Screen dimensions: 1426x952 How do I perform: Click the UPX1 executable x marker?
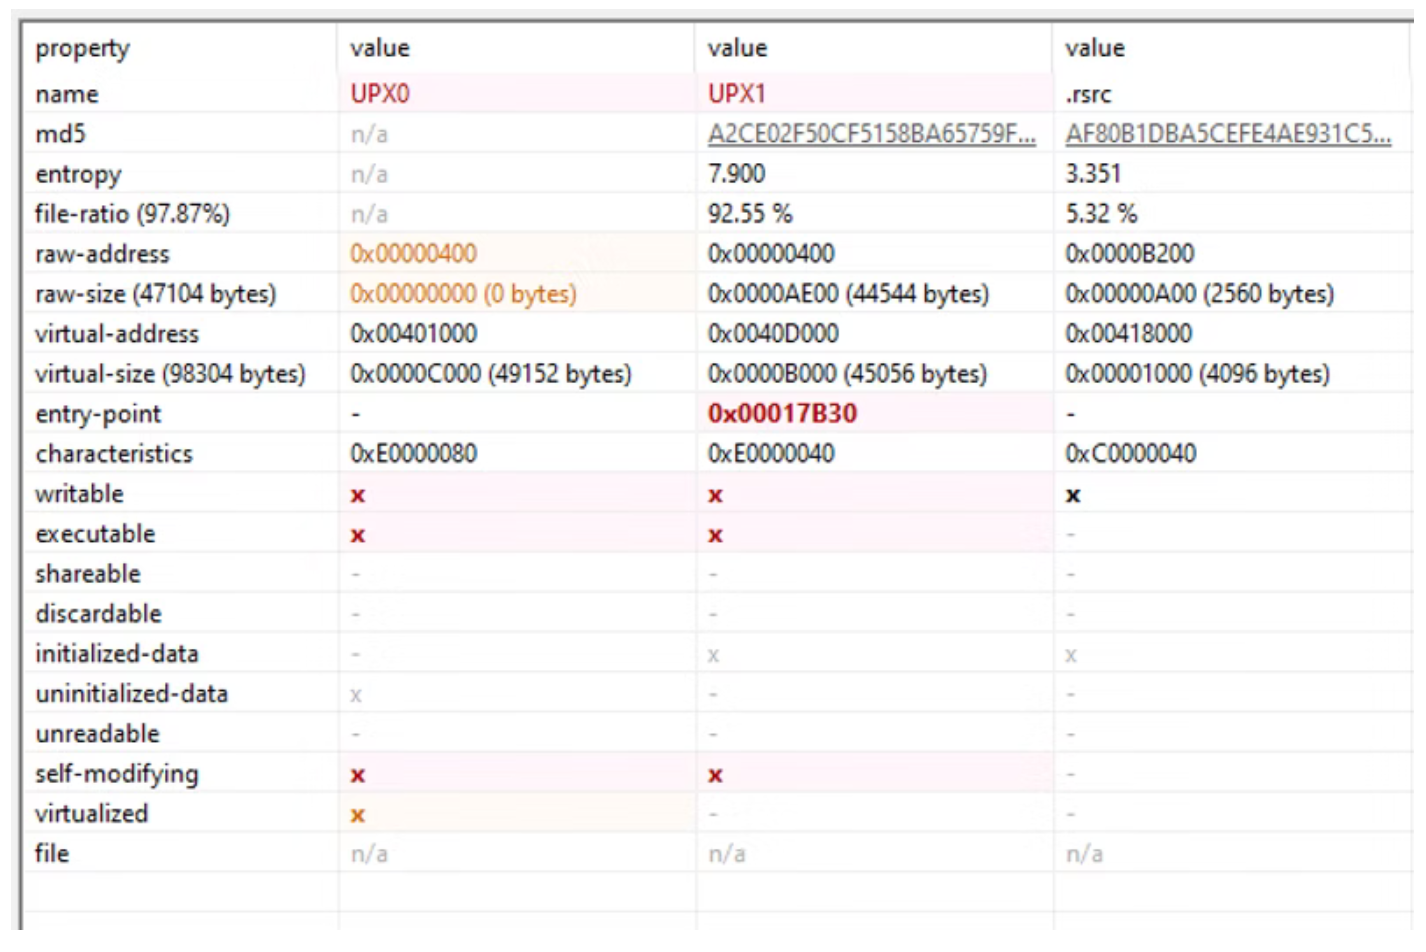715,535
